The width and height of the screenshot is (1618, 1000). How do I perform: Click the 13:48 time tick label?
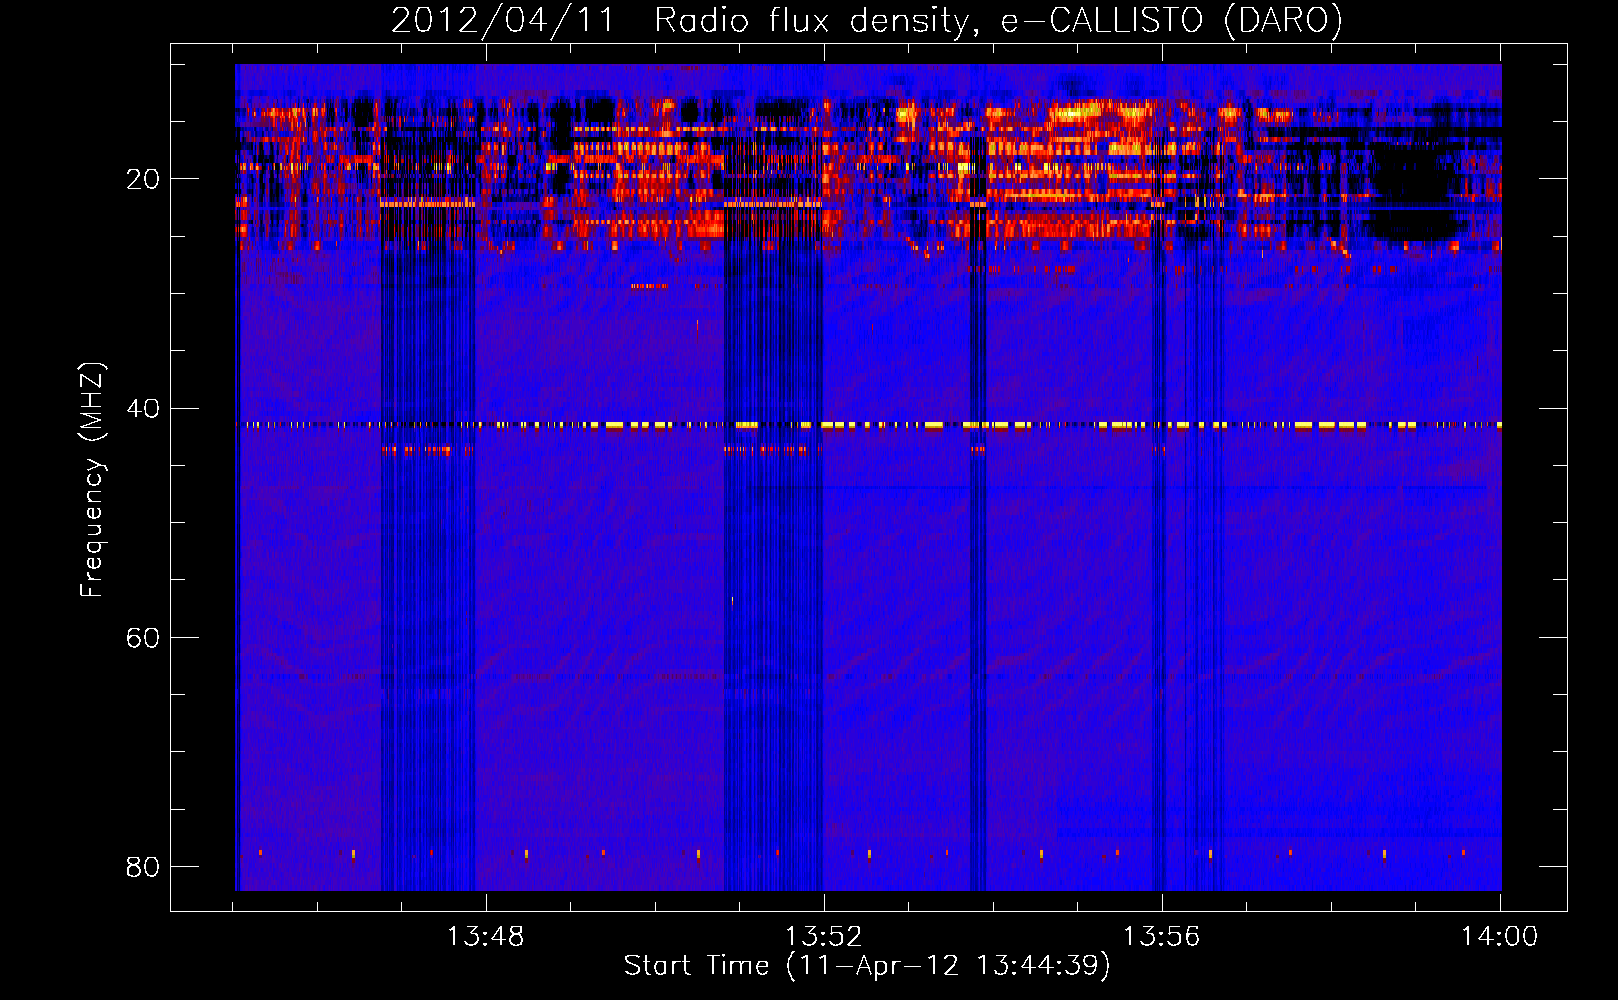(x=485, y=937)
